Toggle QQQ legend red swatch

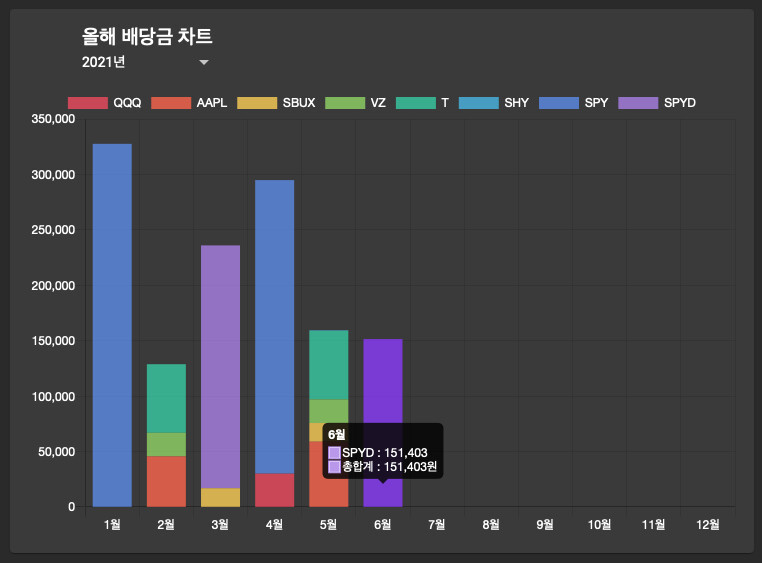88,103
